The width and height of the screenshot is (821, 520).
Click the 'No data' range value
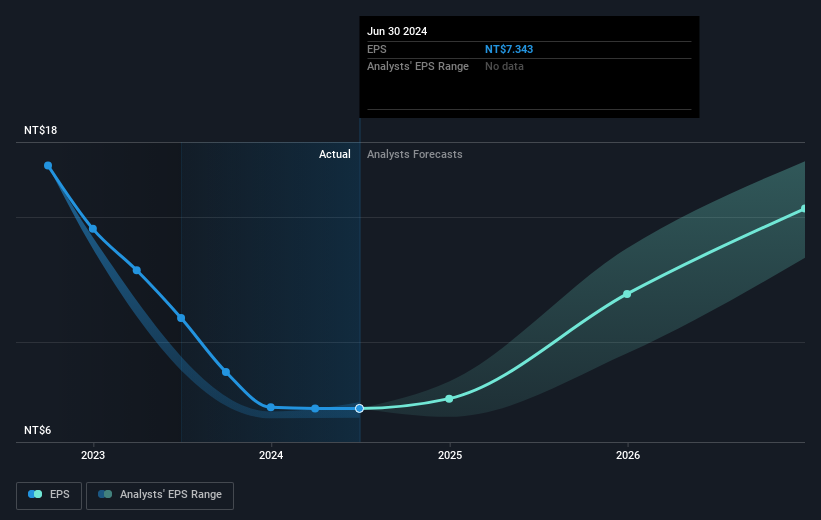(x=504, y=67)
